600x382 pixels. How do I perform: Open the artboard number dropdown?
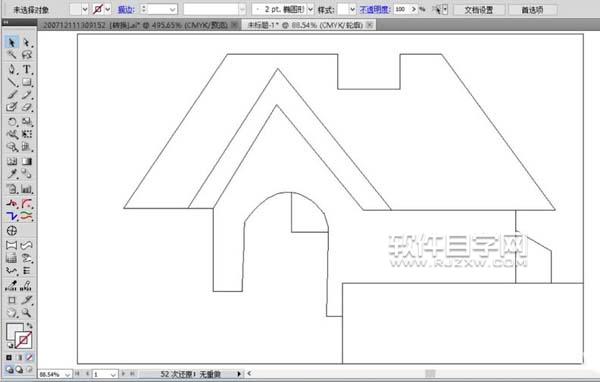coord(113,374)
